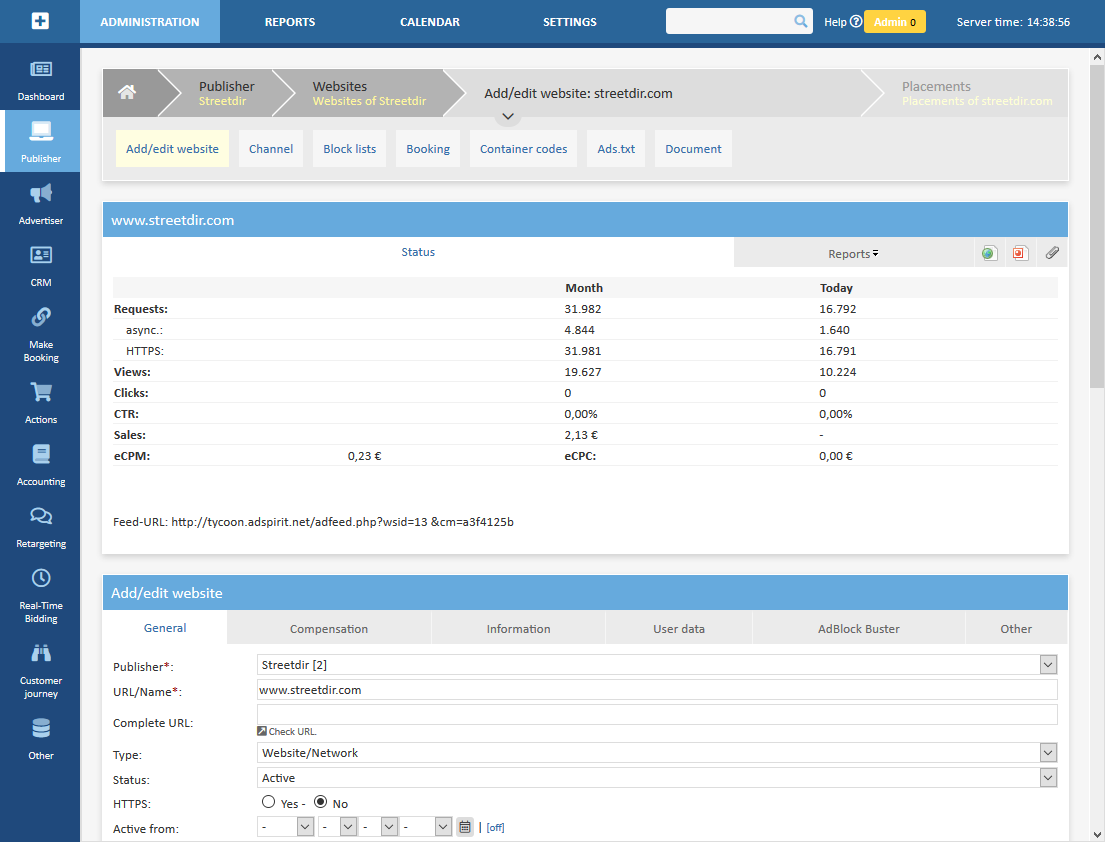Screen dimensions: 1105x842
Task: Select No for HTTPS
Action: [x=321, y=802]
